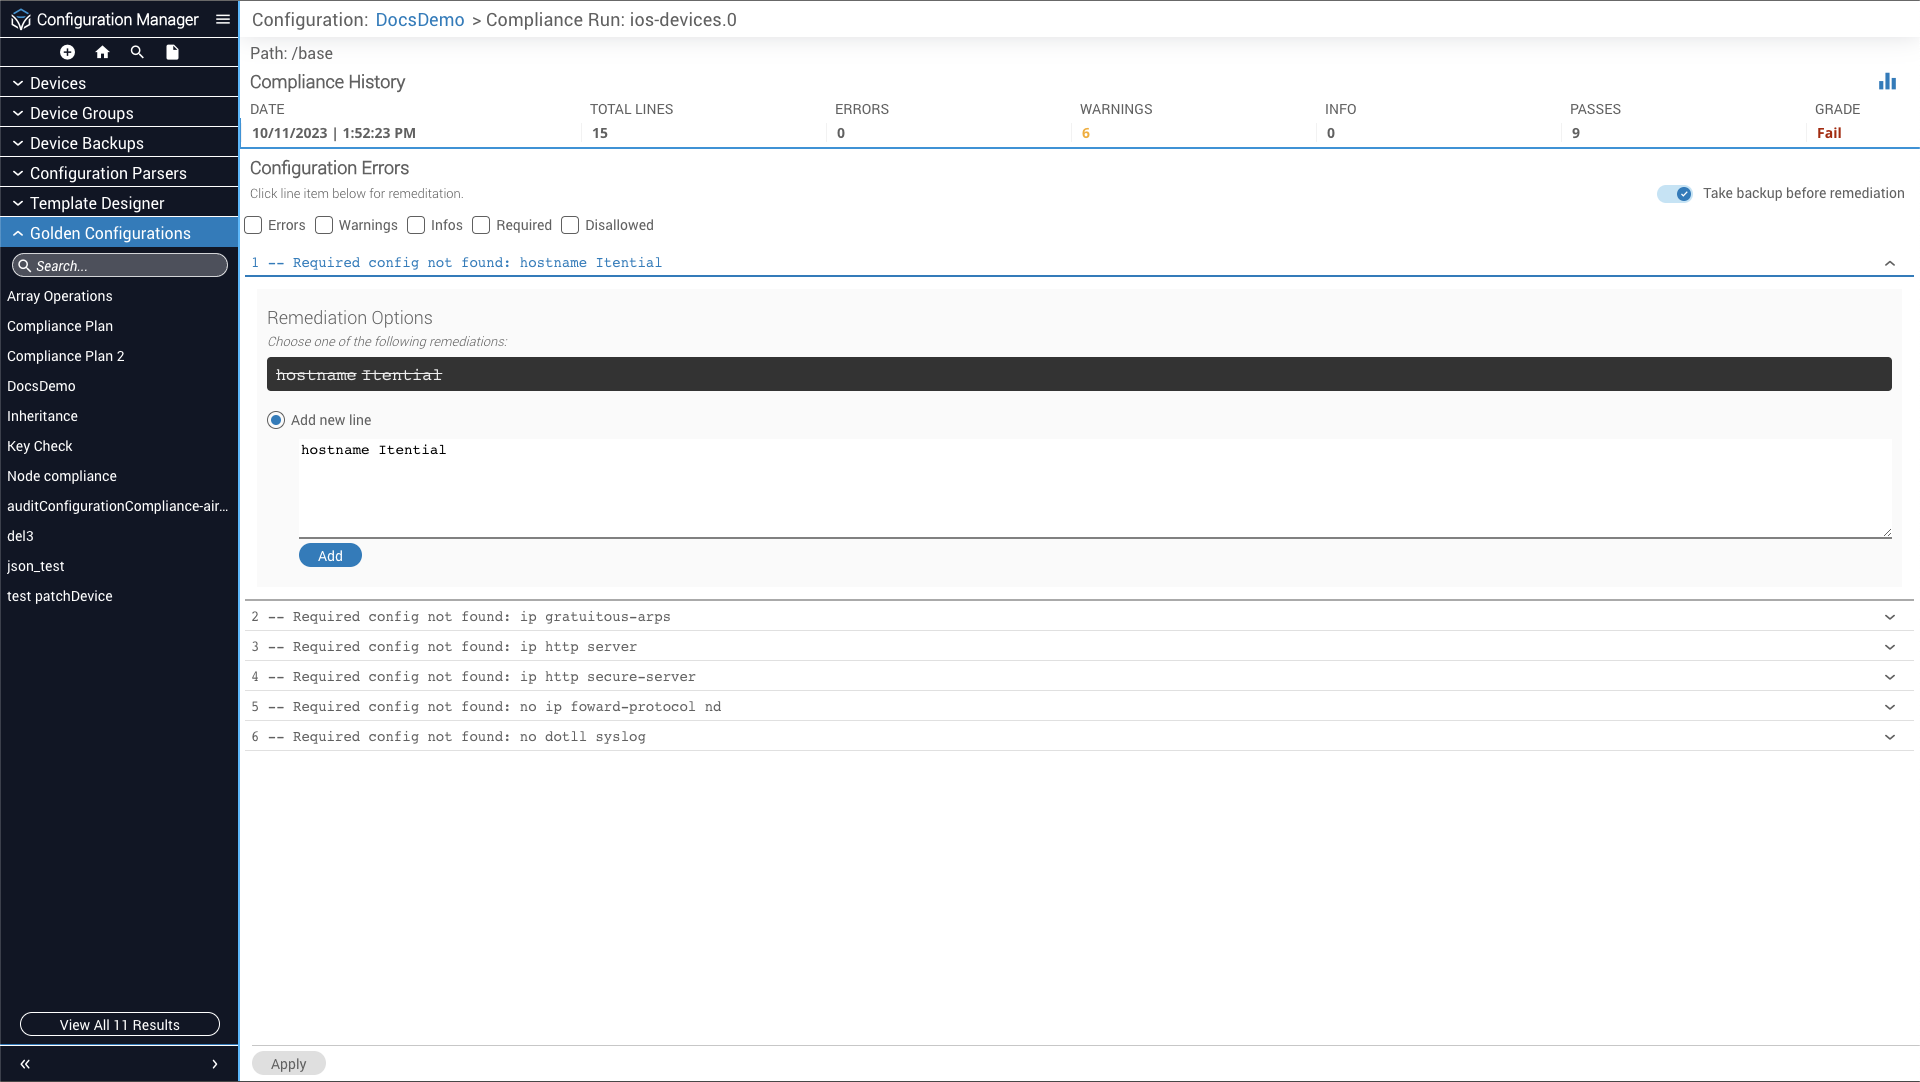The height and width of the screenshot is (1082, 1920).
Task: Expand the Device Backups menu section
Action: pyautogui.click(x=87, y=143)
